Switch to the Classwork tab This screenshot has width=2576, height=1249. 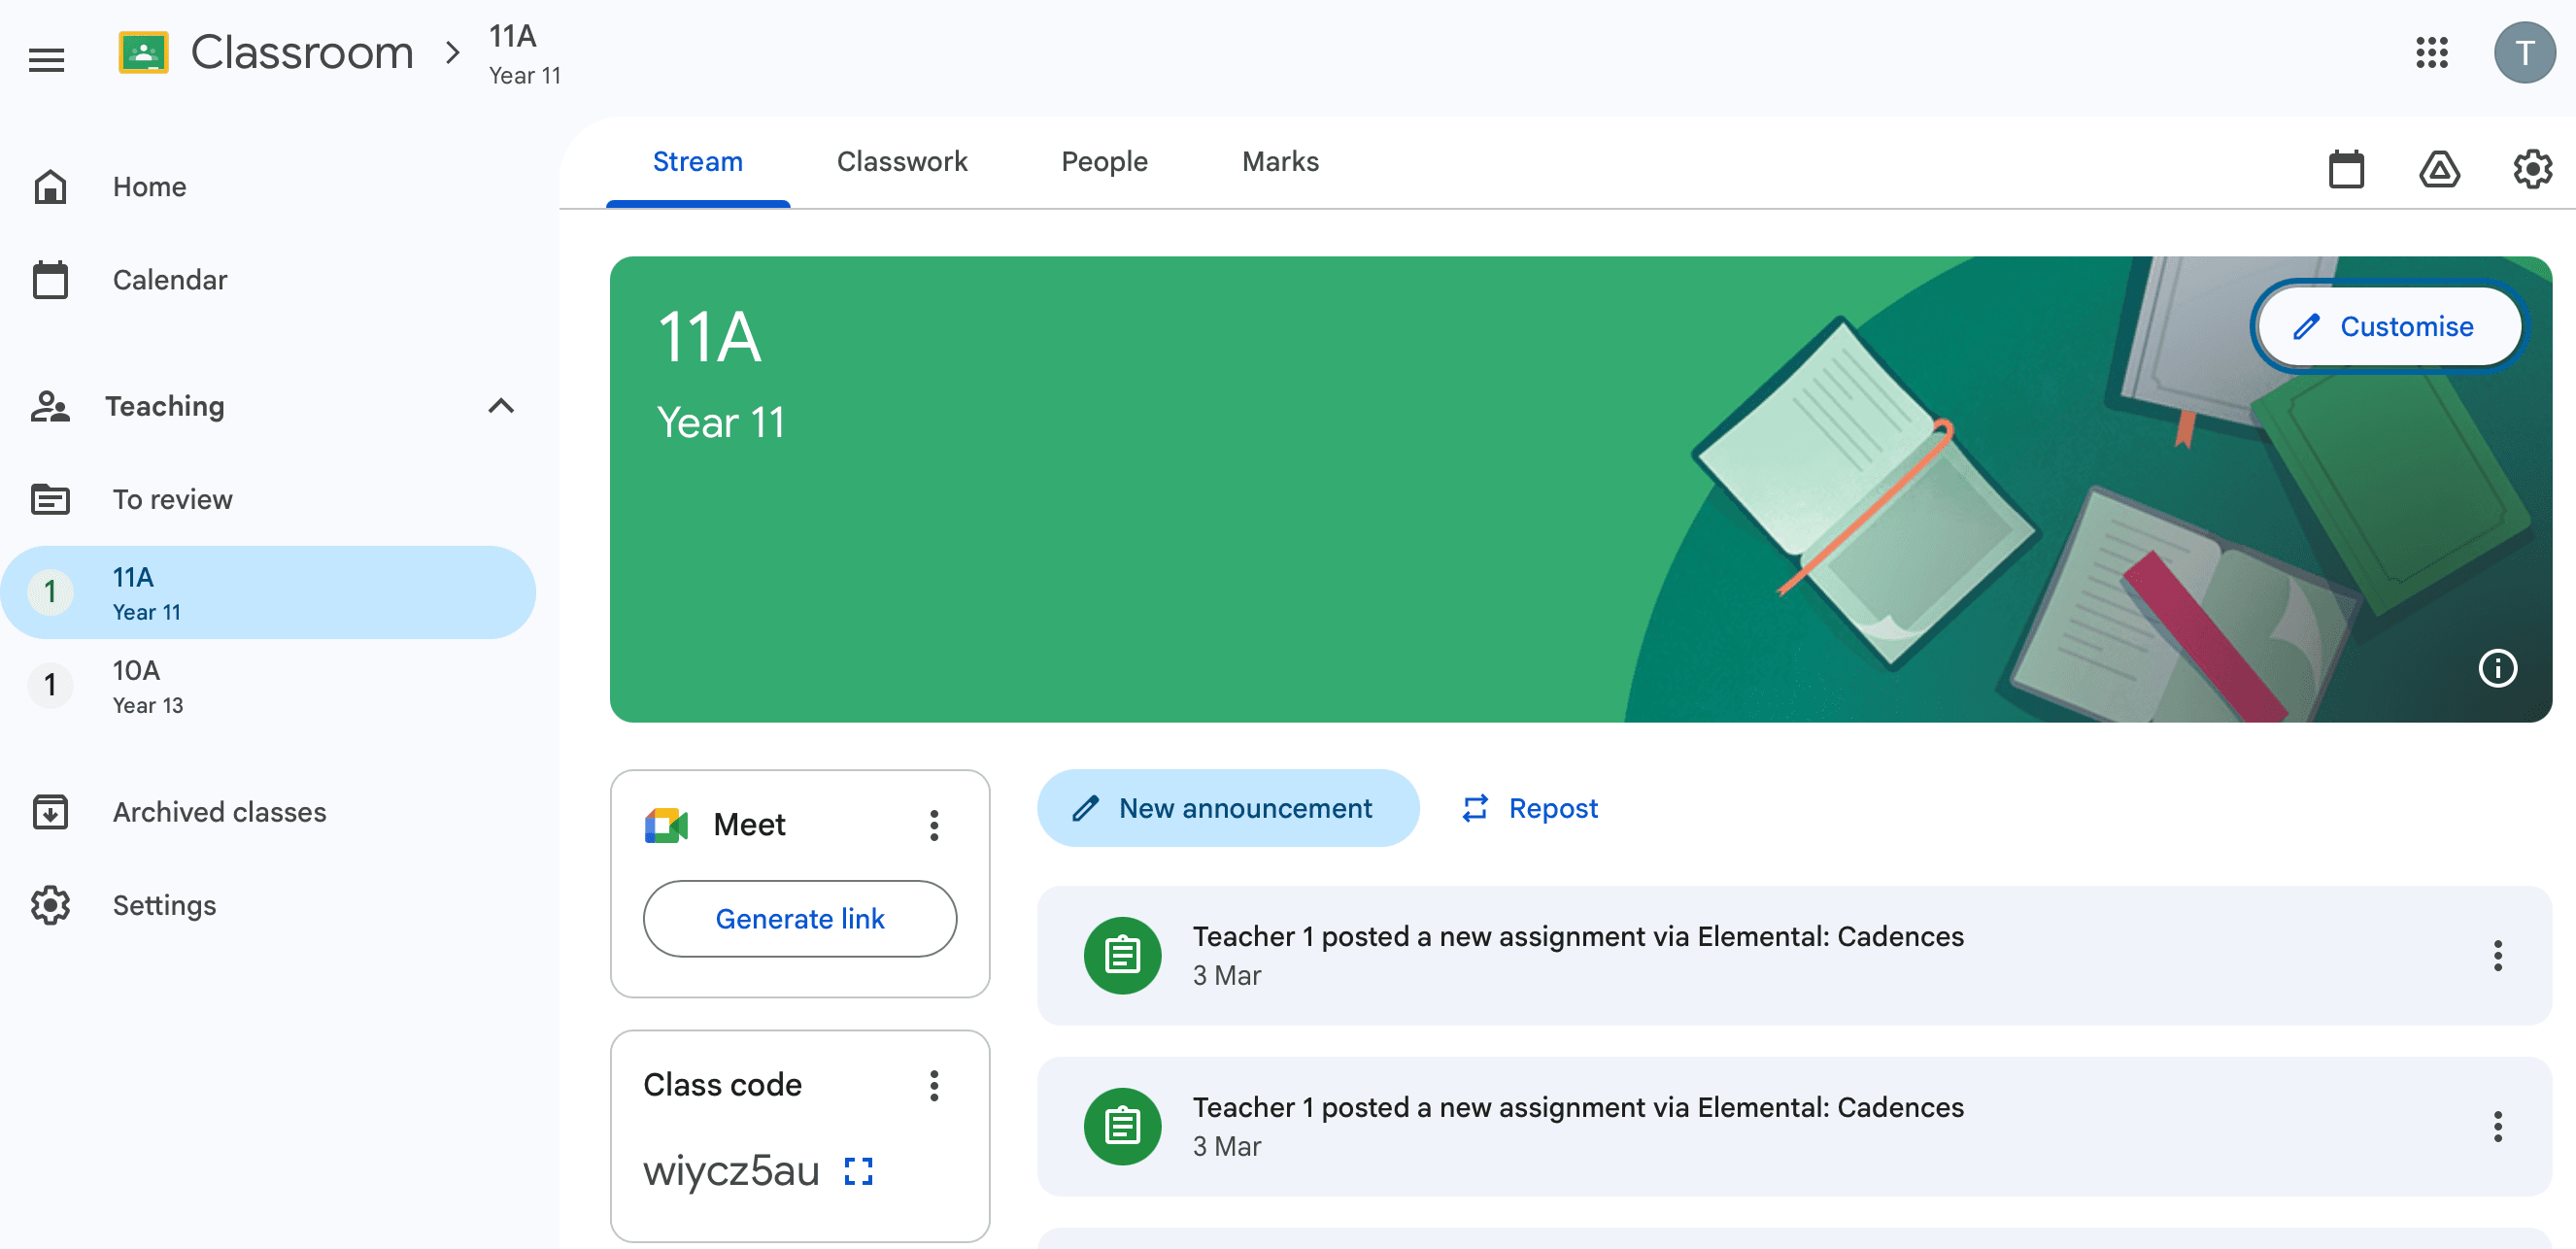pyautogui.click(x=901, y=162)
